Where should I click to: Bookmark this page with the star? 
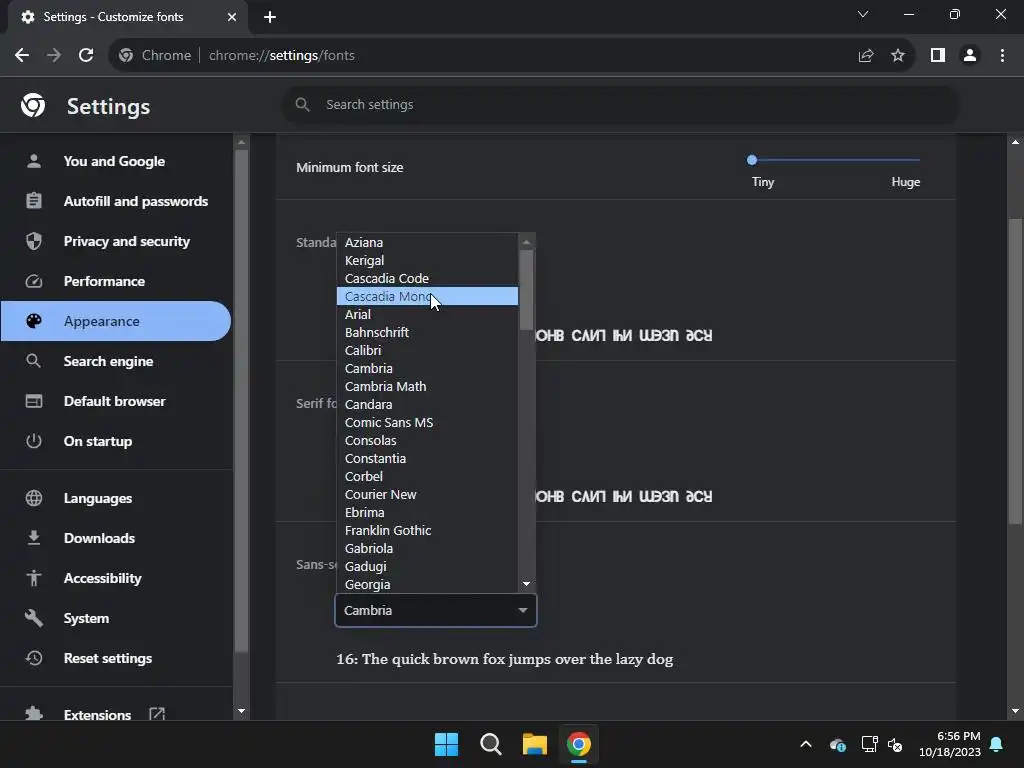coord(898,56)
